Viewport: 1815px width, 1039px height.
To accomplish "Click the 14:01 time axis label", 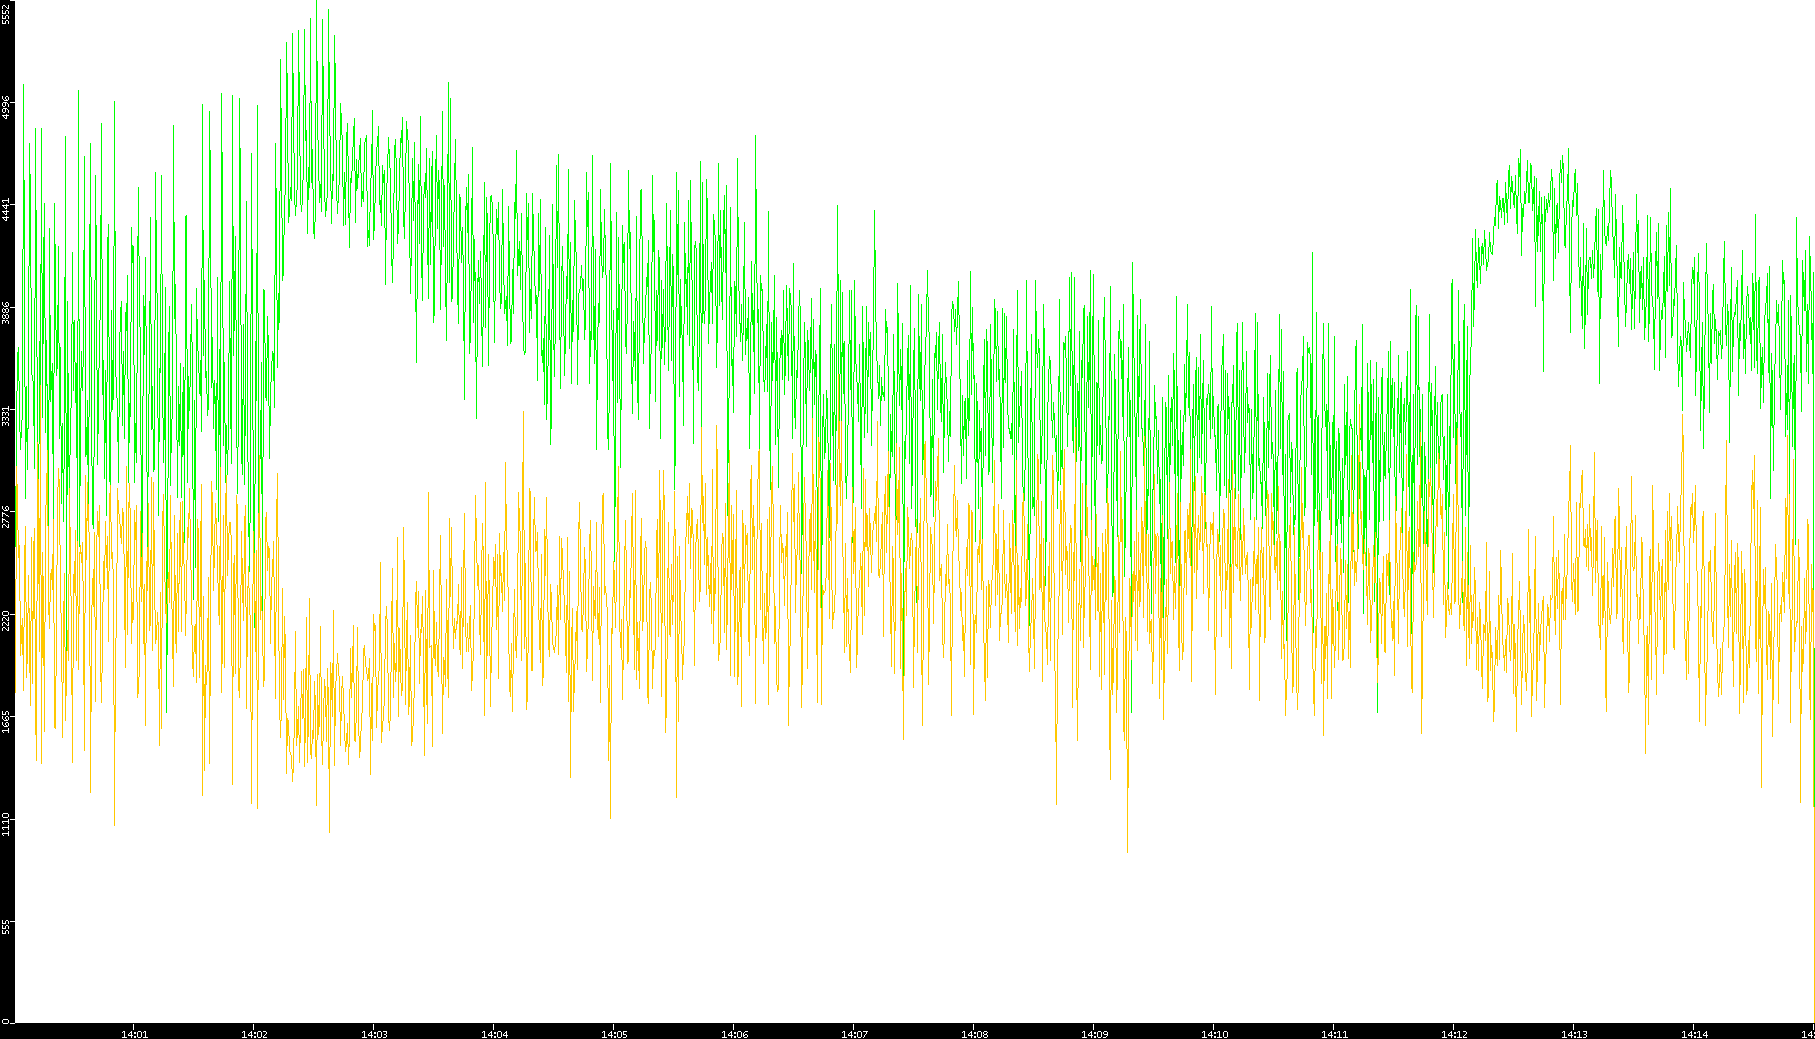I will pos(134,1033).
